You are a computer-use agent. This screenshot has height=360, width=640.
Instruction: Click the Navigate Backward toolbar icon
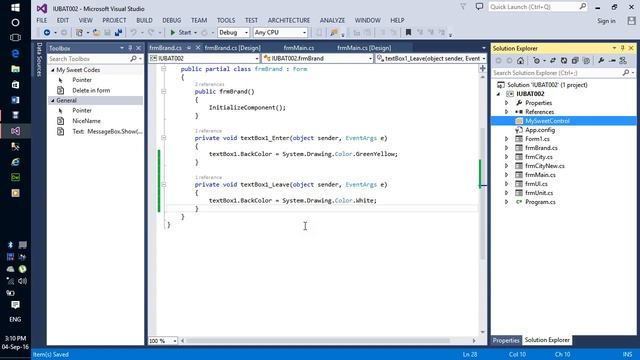point(47,32)
